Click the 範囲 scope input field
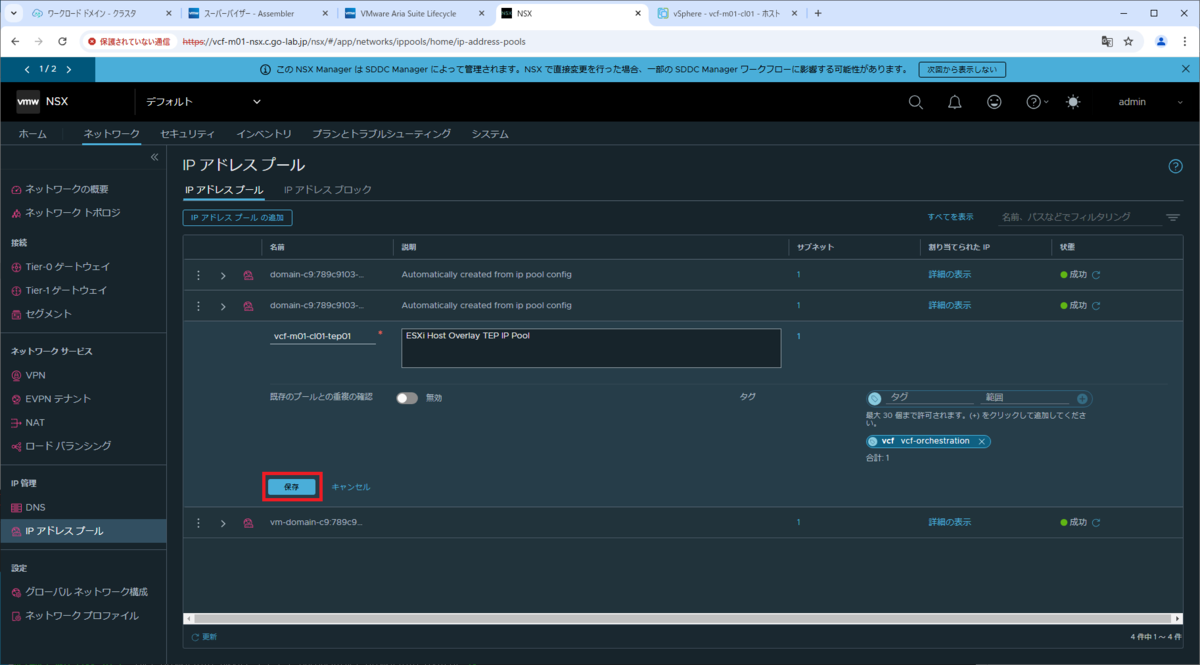 [x=1025, y=398]
